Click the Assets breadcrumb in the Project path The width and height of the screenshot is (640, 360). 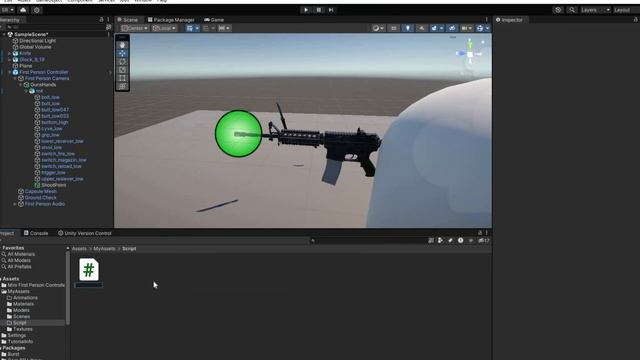pos(79,249)
